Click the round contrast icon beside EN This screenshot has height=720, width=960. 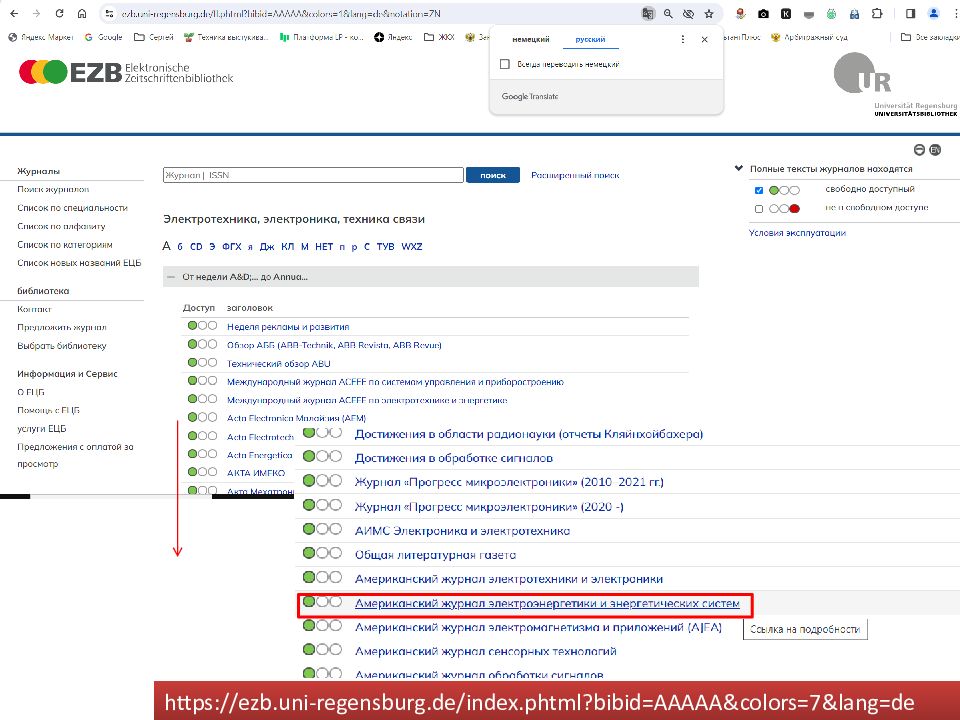(x=921, y=149)
